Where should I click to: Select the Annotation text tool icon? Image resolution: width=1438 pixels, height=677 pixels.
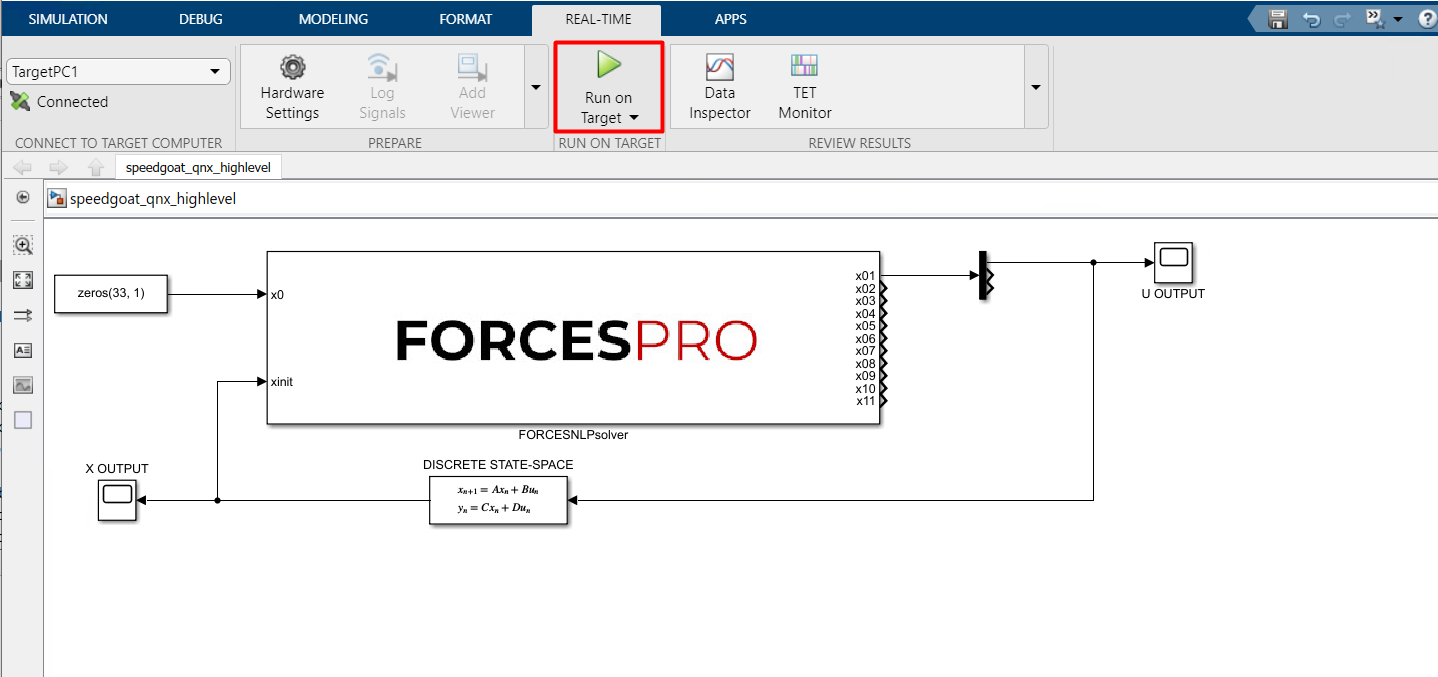(23, 350)
